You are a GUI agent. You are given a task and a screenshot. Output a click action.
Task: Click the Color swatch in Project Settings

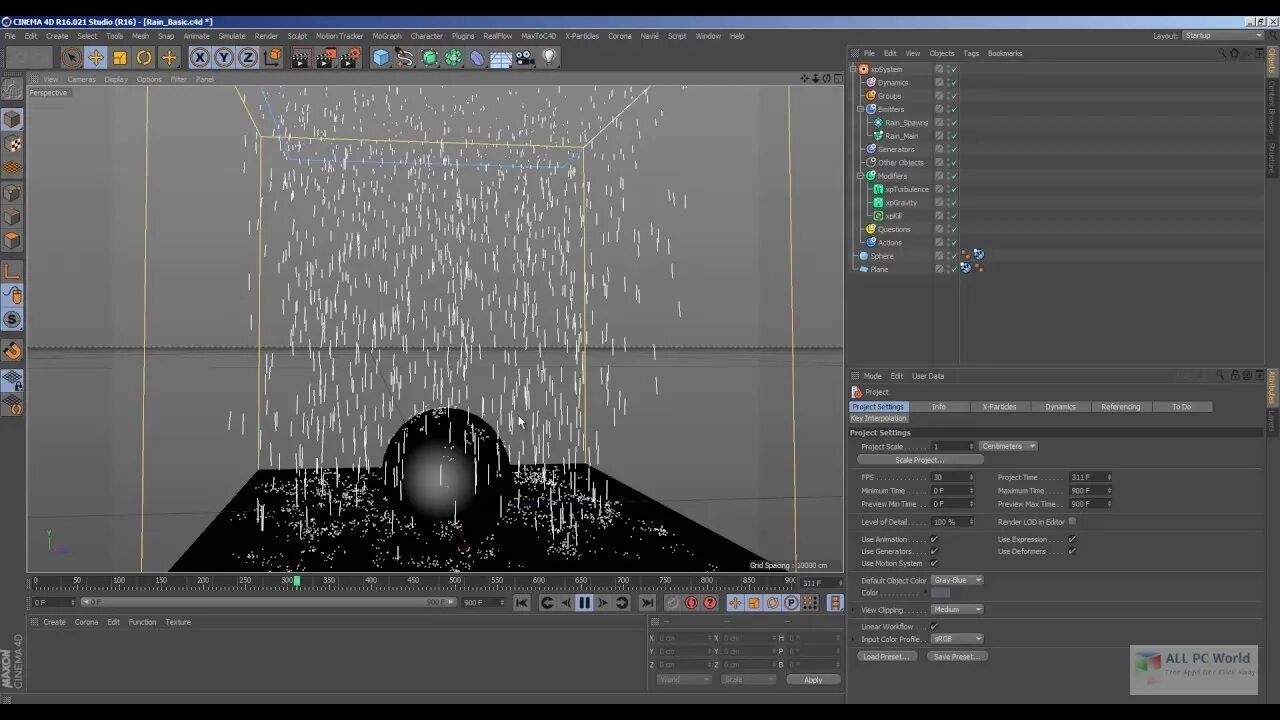[x=941, y=593]
